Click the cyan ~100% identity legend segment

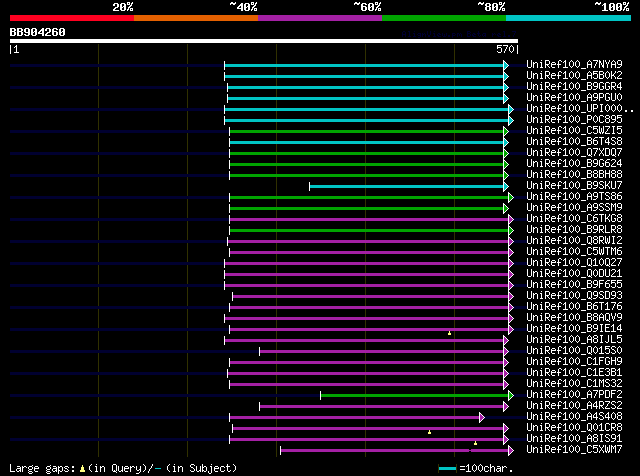point(568,18)
